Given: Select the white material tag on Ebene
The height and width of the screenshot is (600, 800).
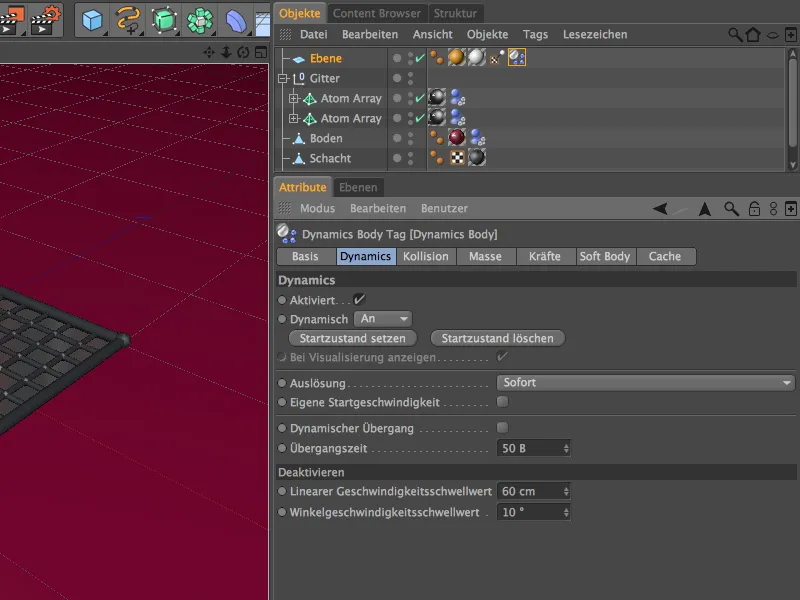Looking at the screenshot, I should click(477, 57).
